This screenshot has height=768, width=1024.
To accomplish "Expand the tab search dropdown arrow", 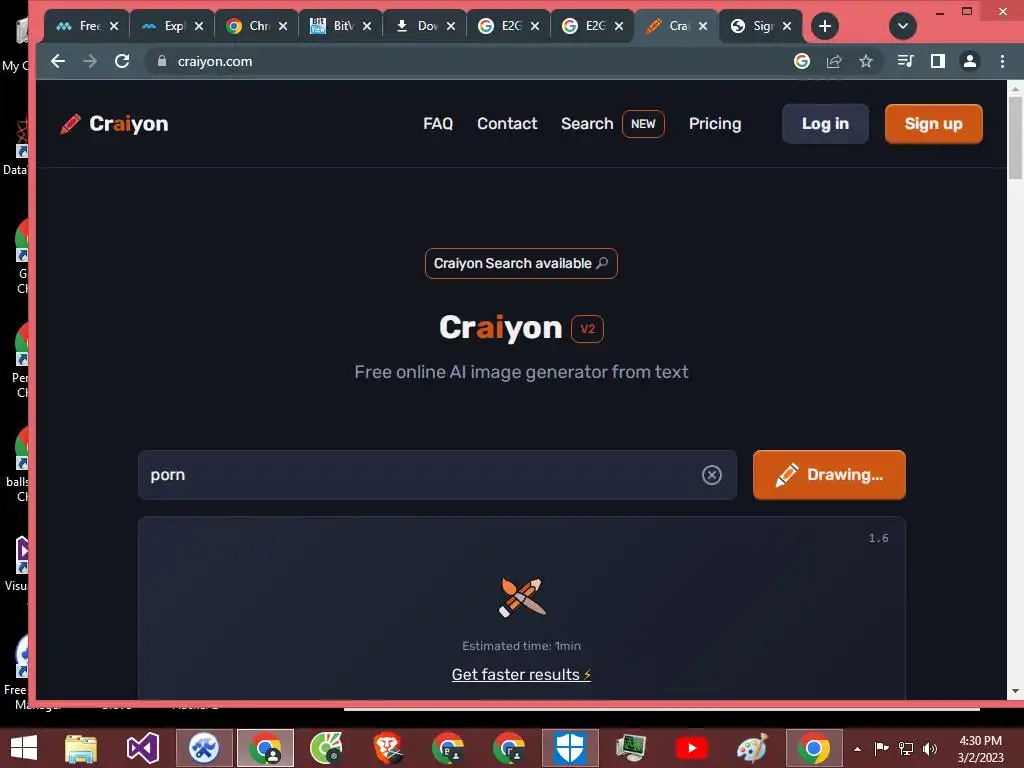I will (x=903, y=26).
